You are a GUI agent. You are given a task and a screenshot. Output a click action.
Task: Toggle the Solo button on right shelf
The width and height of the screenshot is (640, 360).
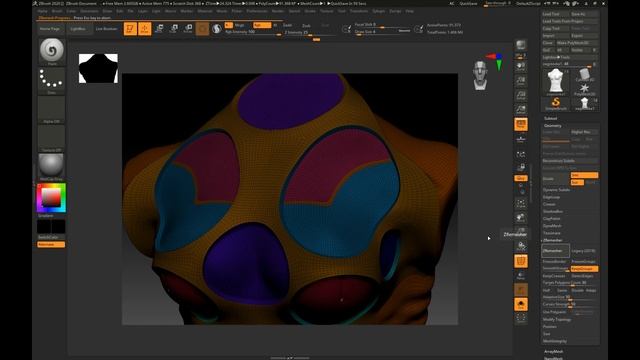pos(521,304)
